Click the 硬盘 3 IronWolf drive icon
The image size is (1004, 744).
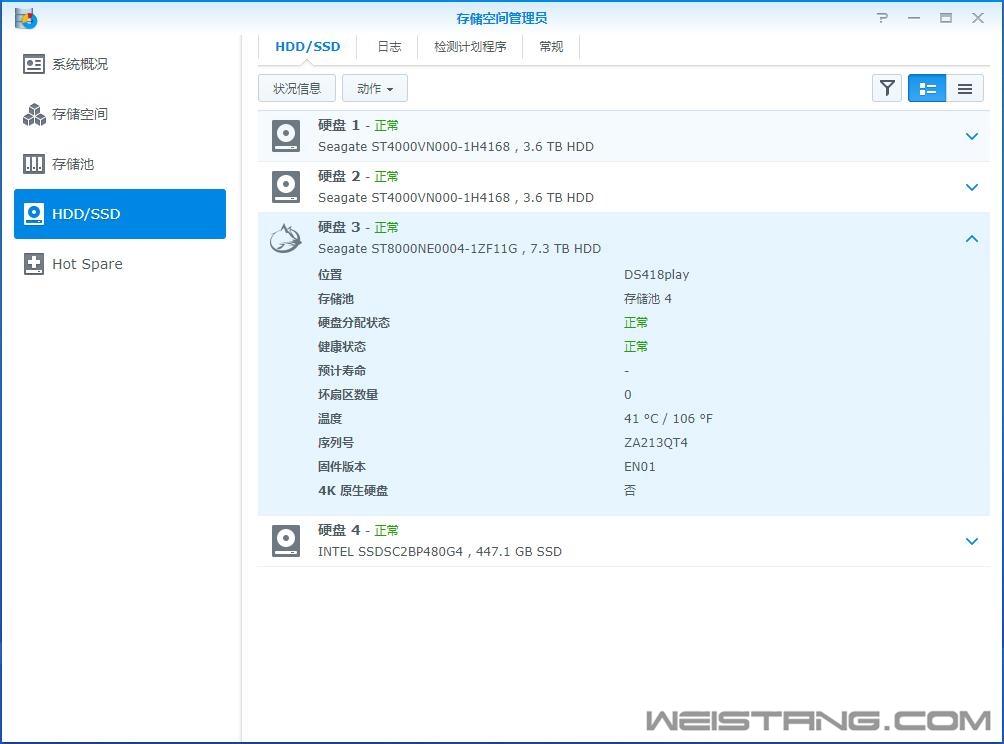[286, 238]
